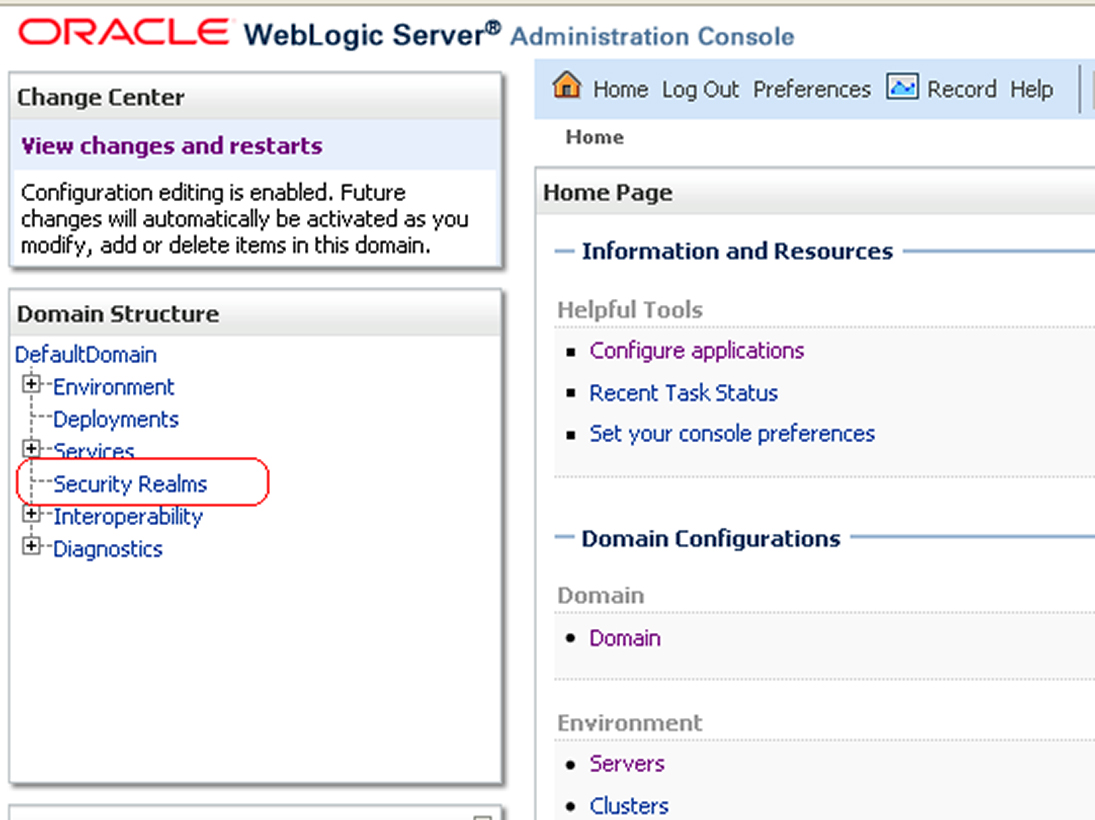Expand the Environment tree node
The height and width of the screenshot is (820, 1095).
[x=31, y=384]
